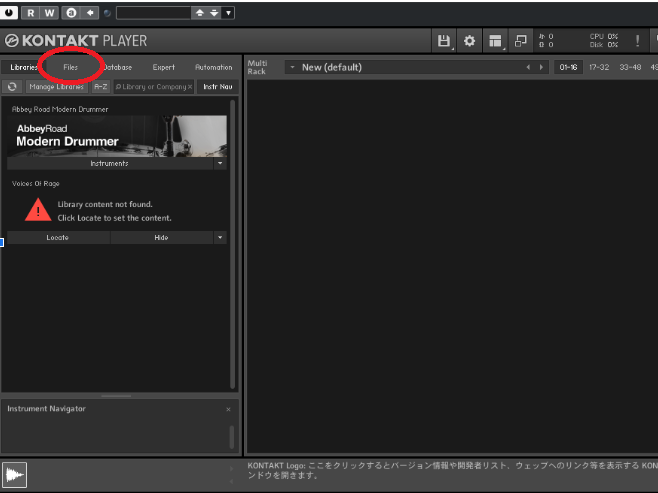Click the Abbey Road Modern Drummer title text
The width and height of the screenshot is (658, 493).
click(60, 109)
